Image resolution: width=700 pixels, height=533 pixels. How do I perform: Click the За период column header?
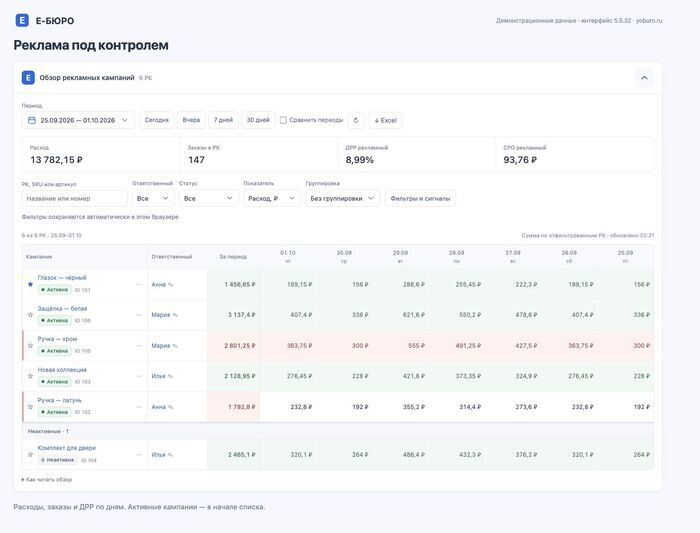click(x=233, y=257)
